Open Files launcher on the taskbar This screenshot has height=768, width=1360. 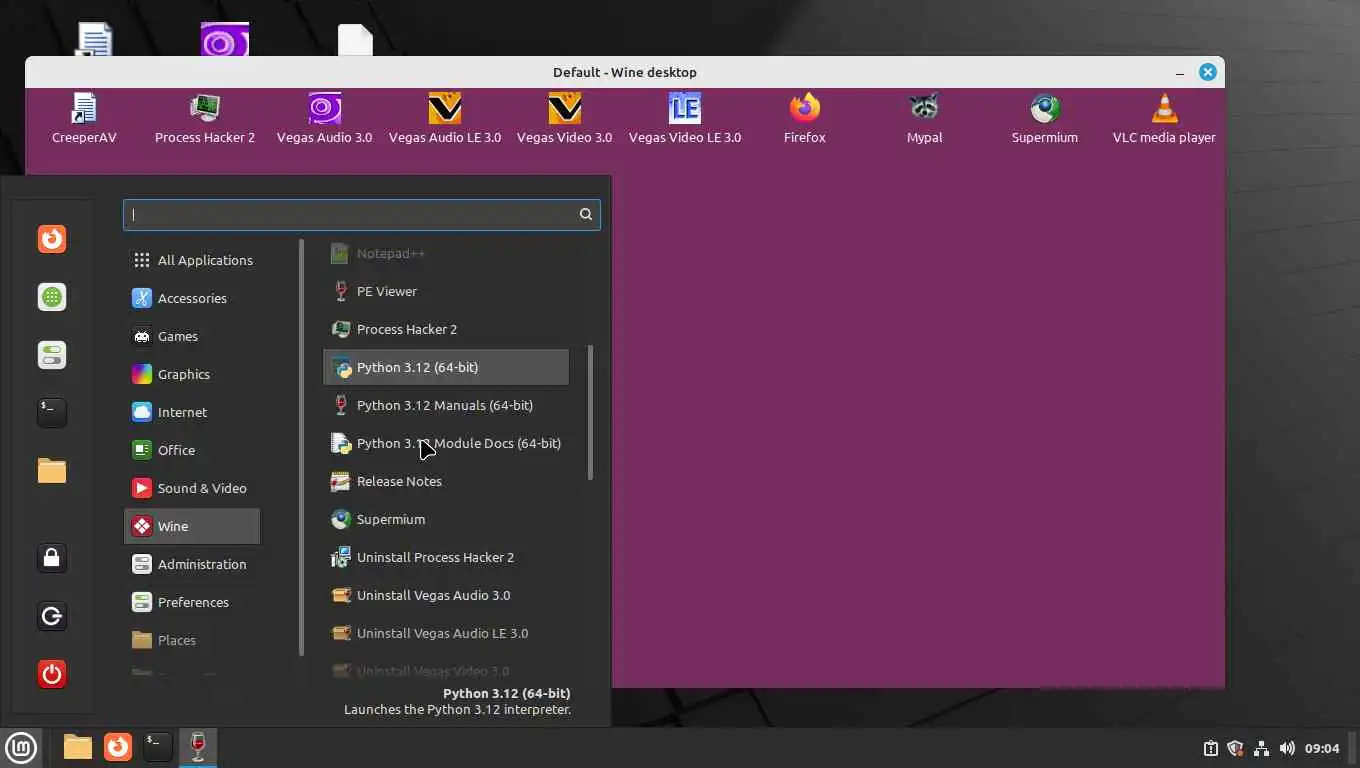77,747
